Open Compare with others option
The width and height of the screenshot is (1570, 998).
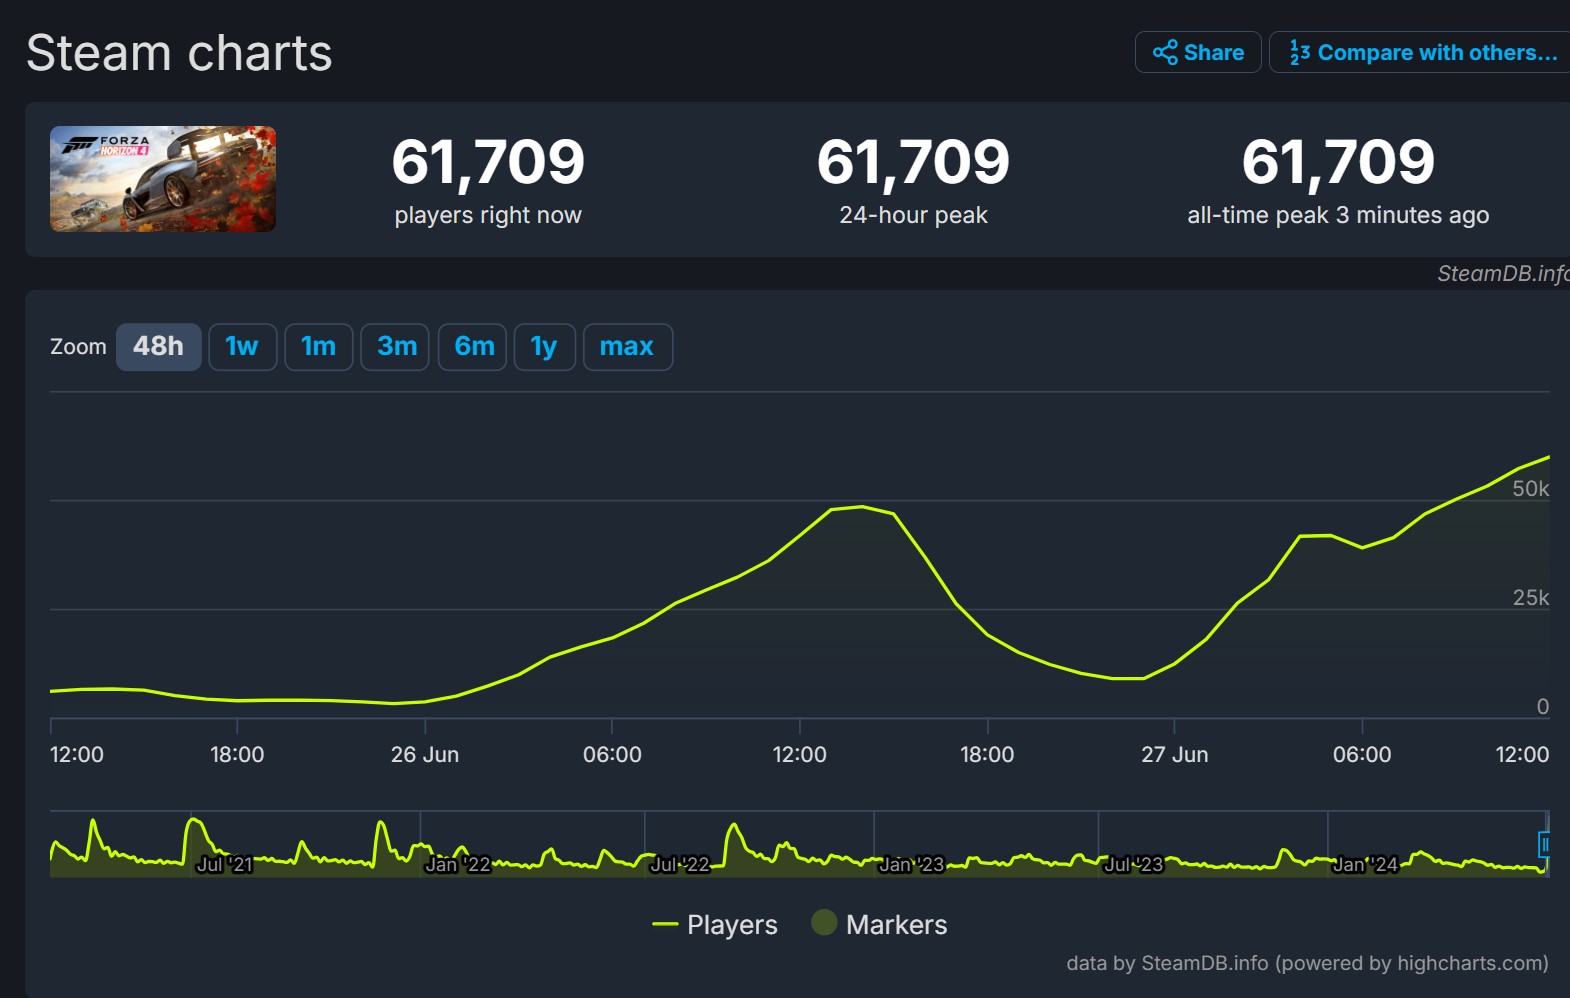[x=1423, y=52]
